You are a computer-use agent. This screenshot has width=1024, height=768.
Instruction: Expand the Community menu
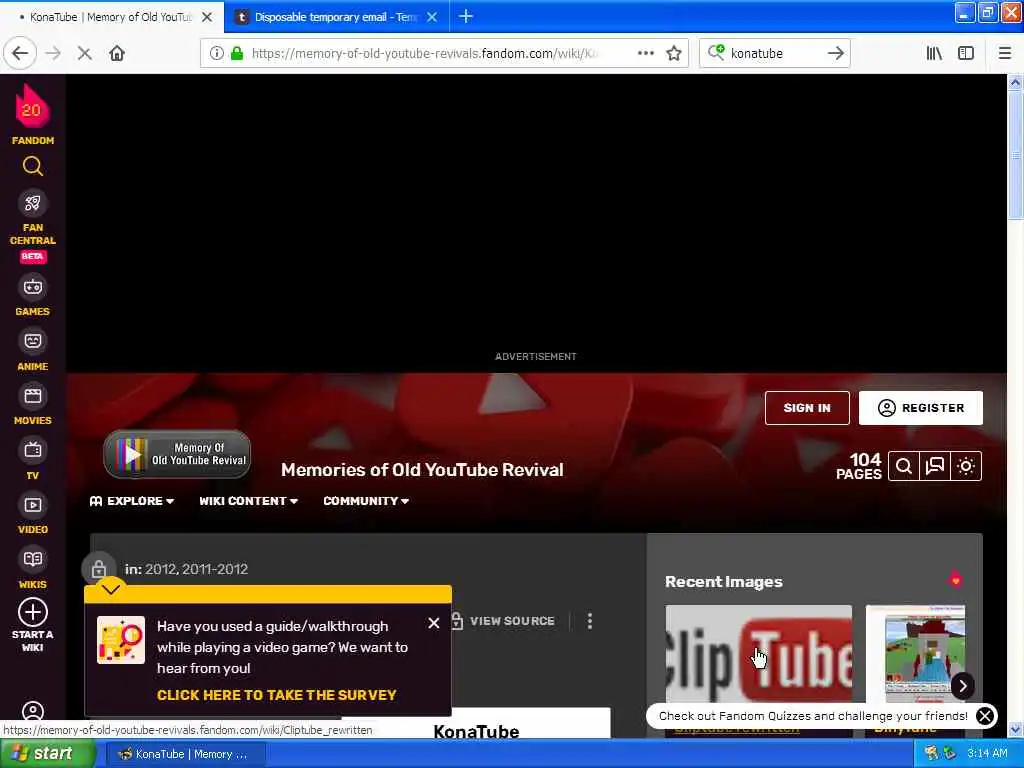click(366, 501)
